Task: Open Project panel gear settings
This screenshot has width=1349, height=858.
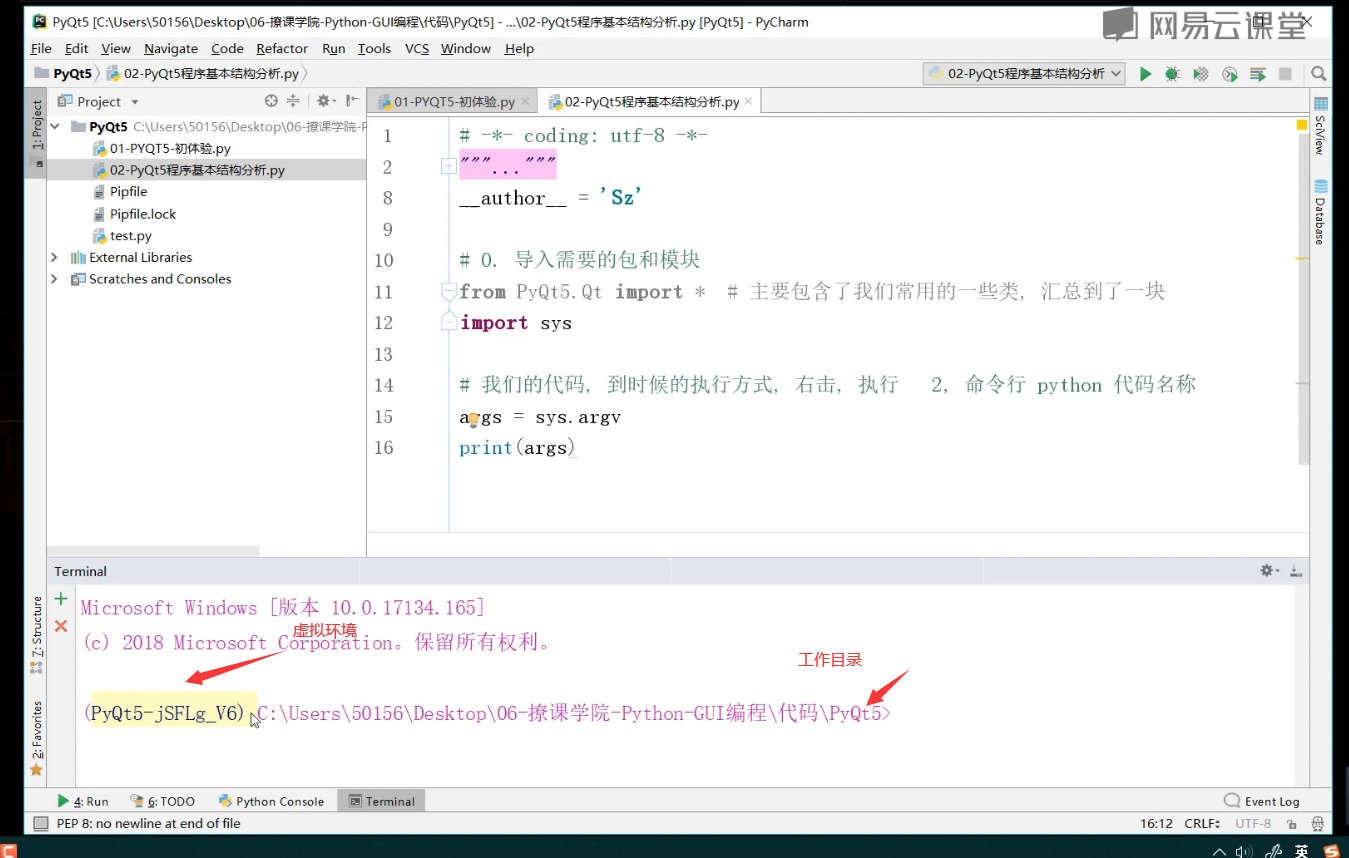Action: 325,101
